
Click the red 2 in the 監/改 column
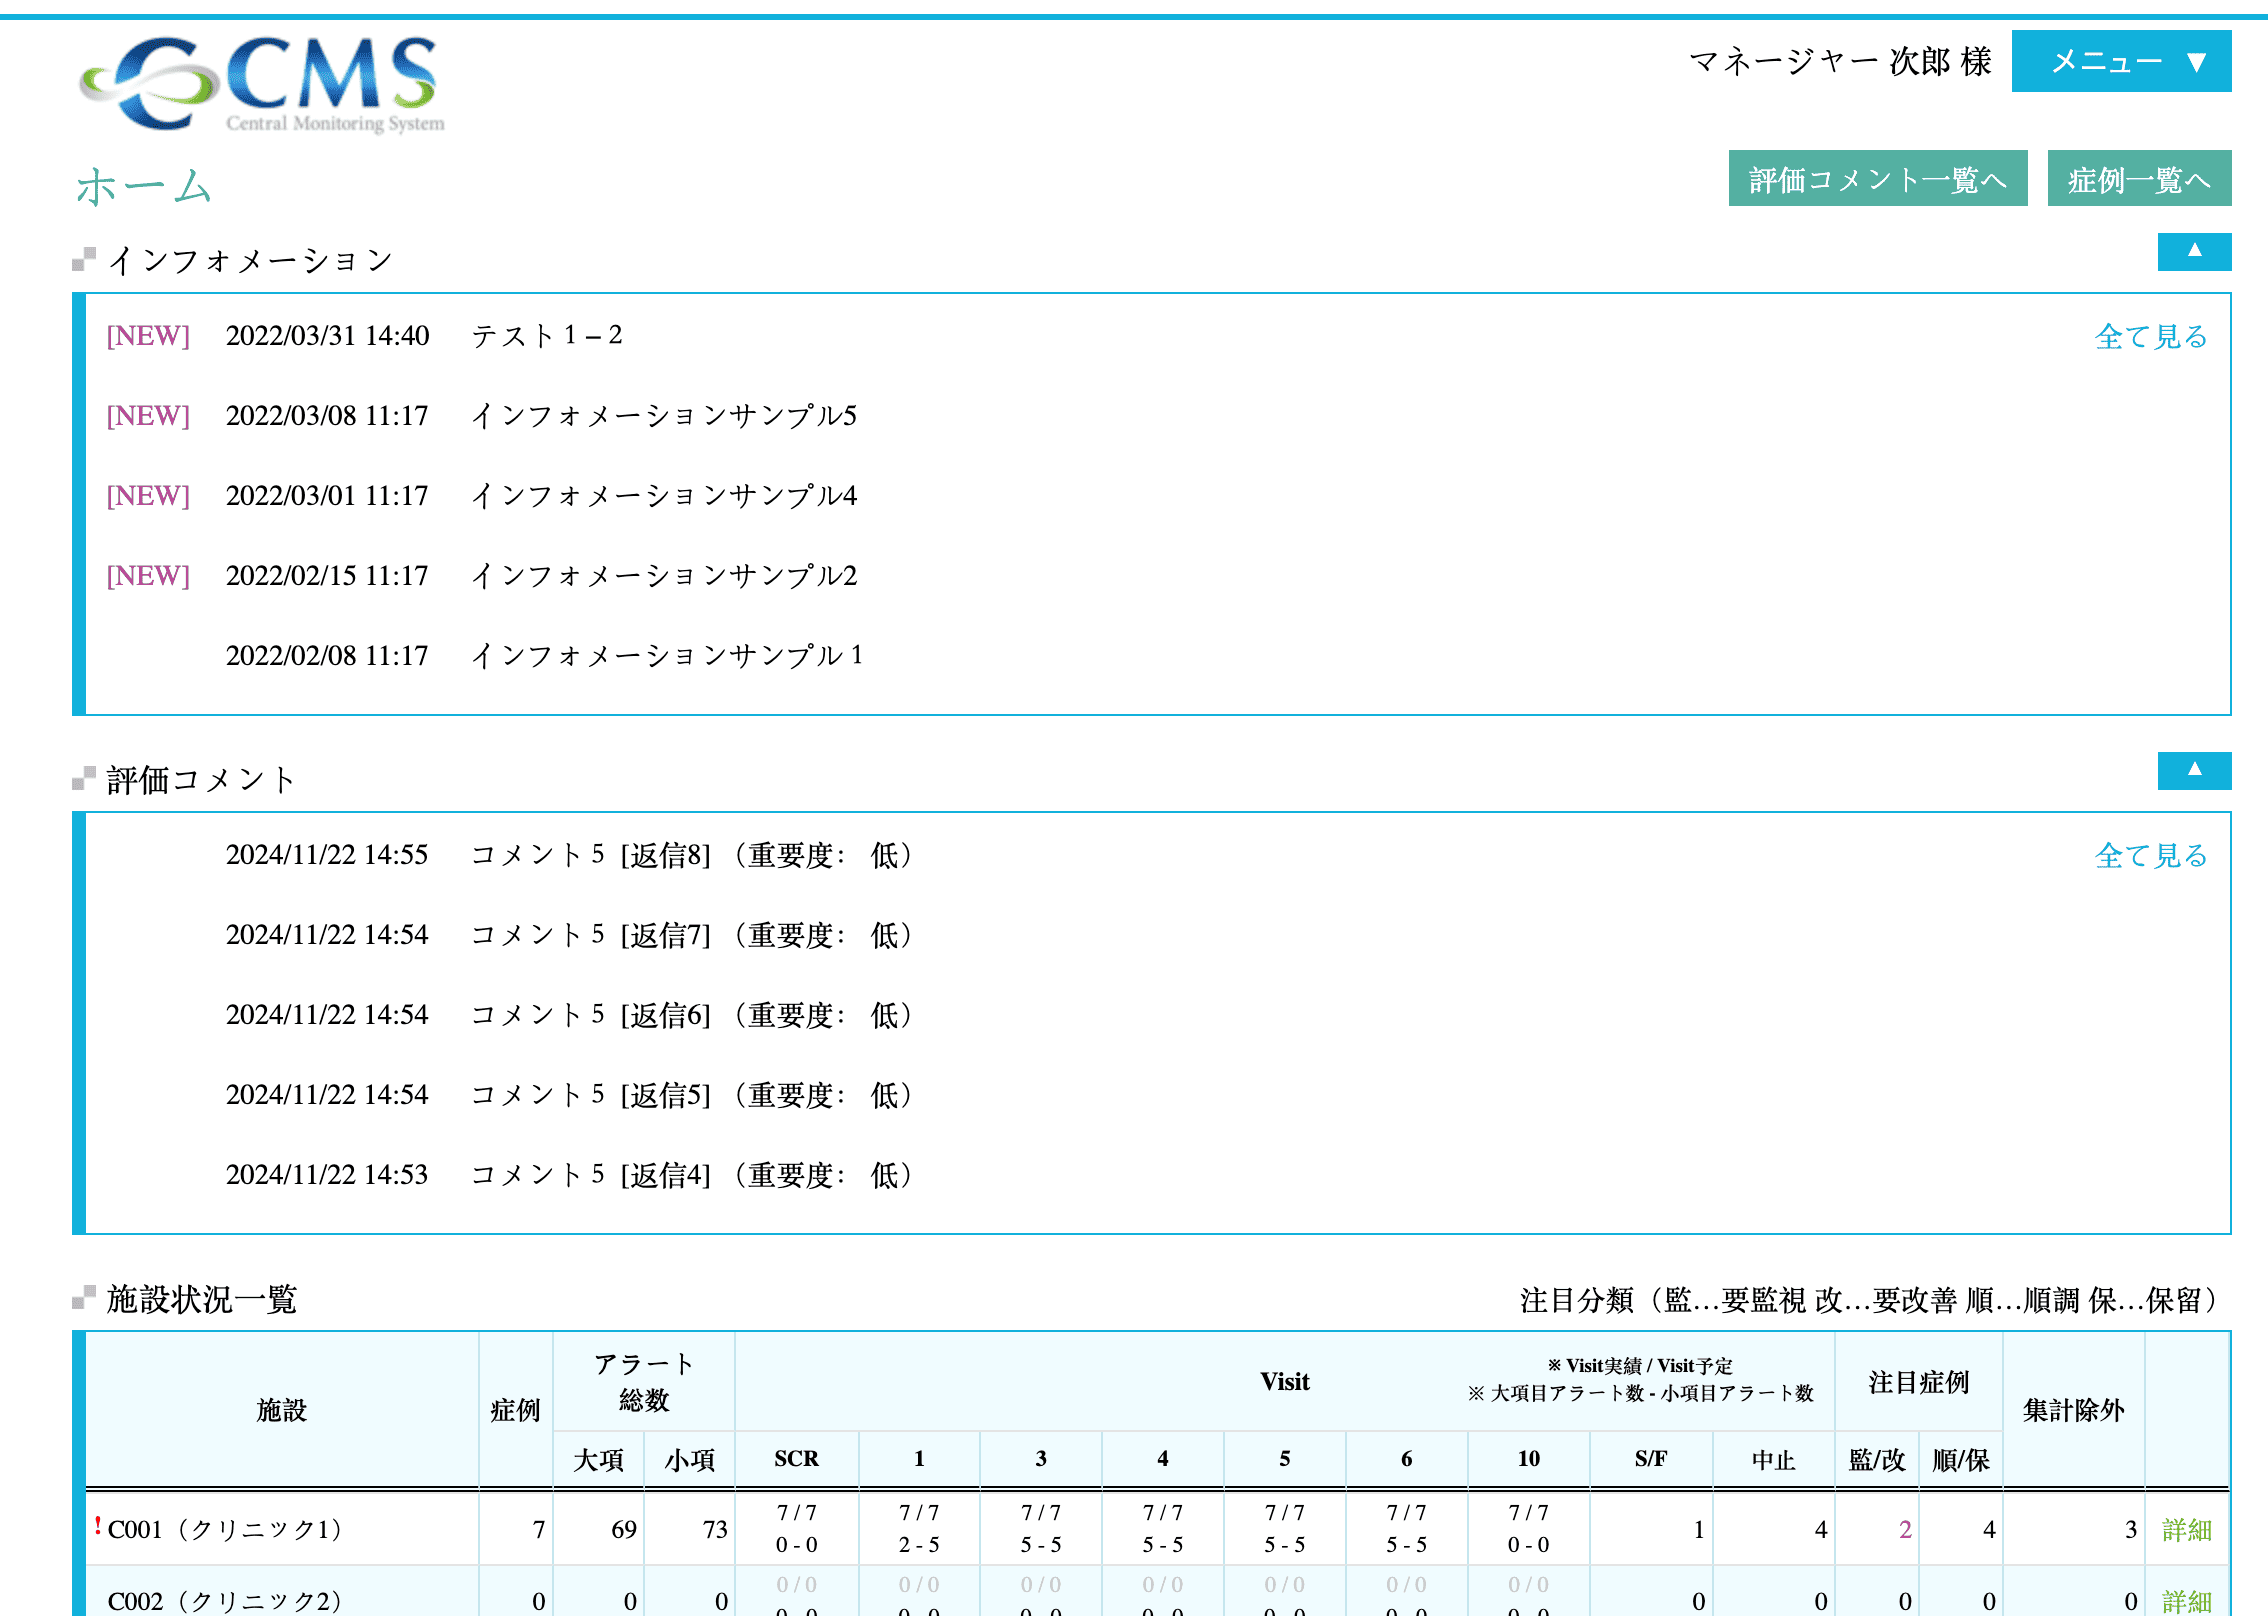[1904, 1529]
